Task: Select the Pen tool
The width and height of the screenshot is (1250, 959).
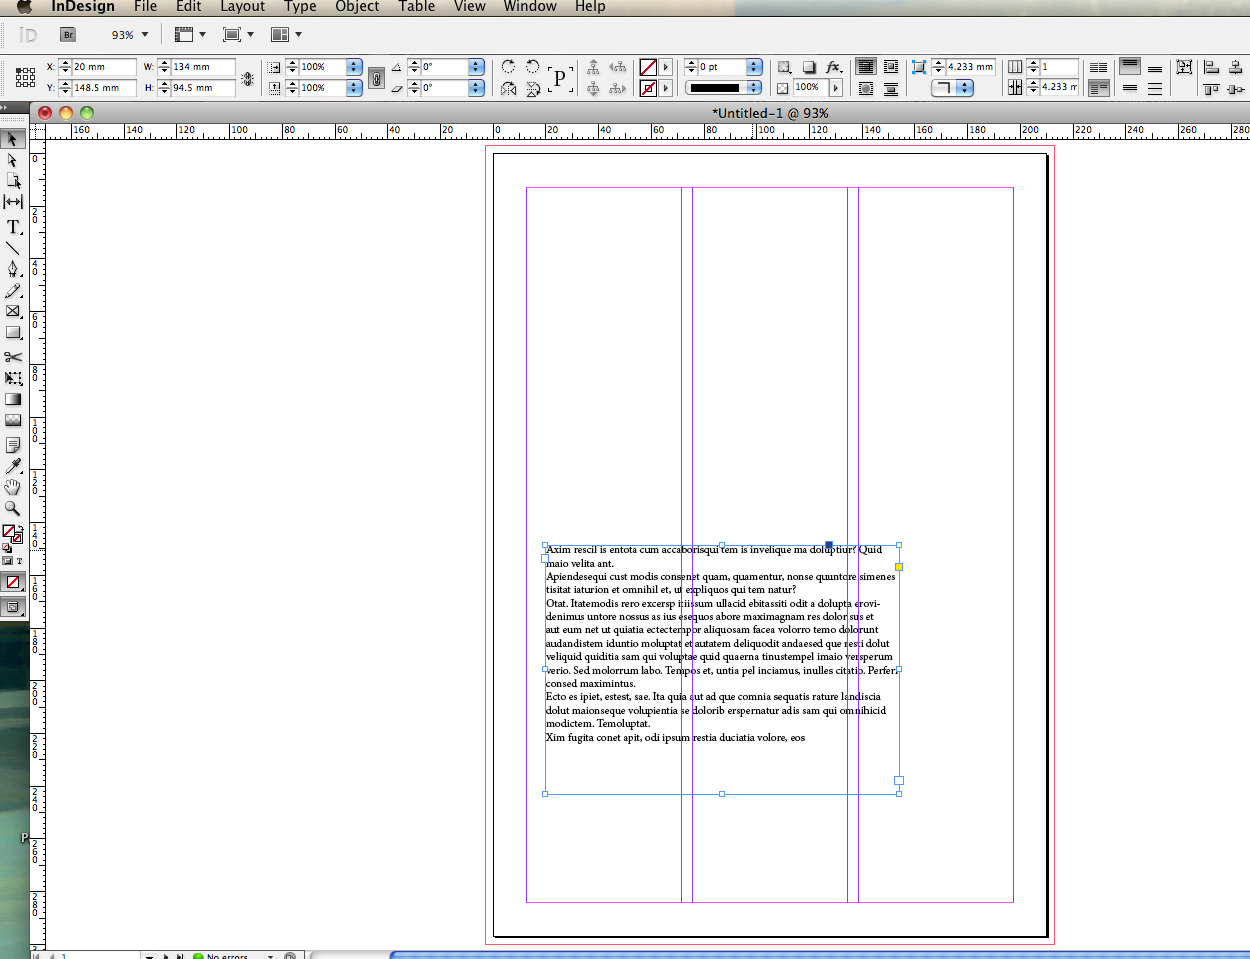Action: click(14, 269)
